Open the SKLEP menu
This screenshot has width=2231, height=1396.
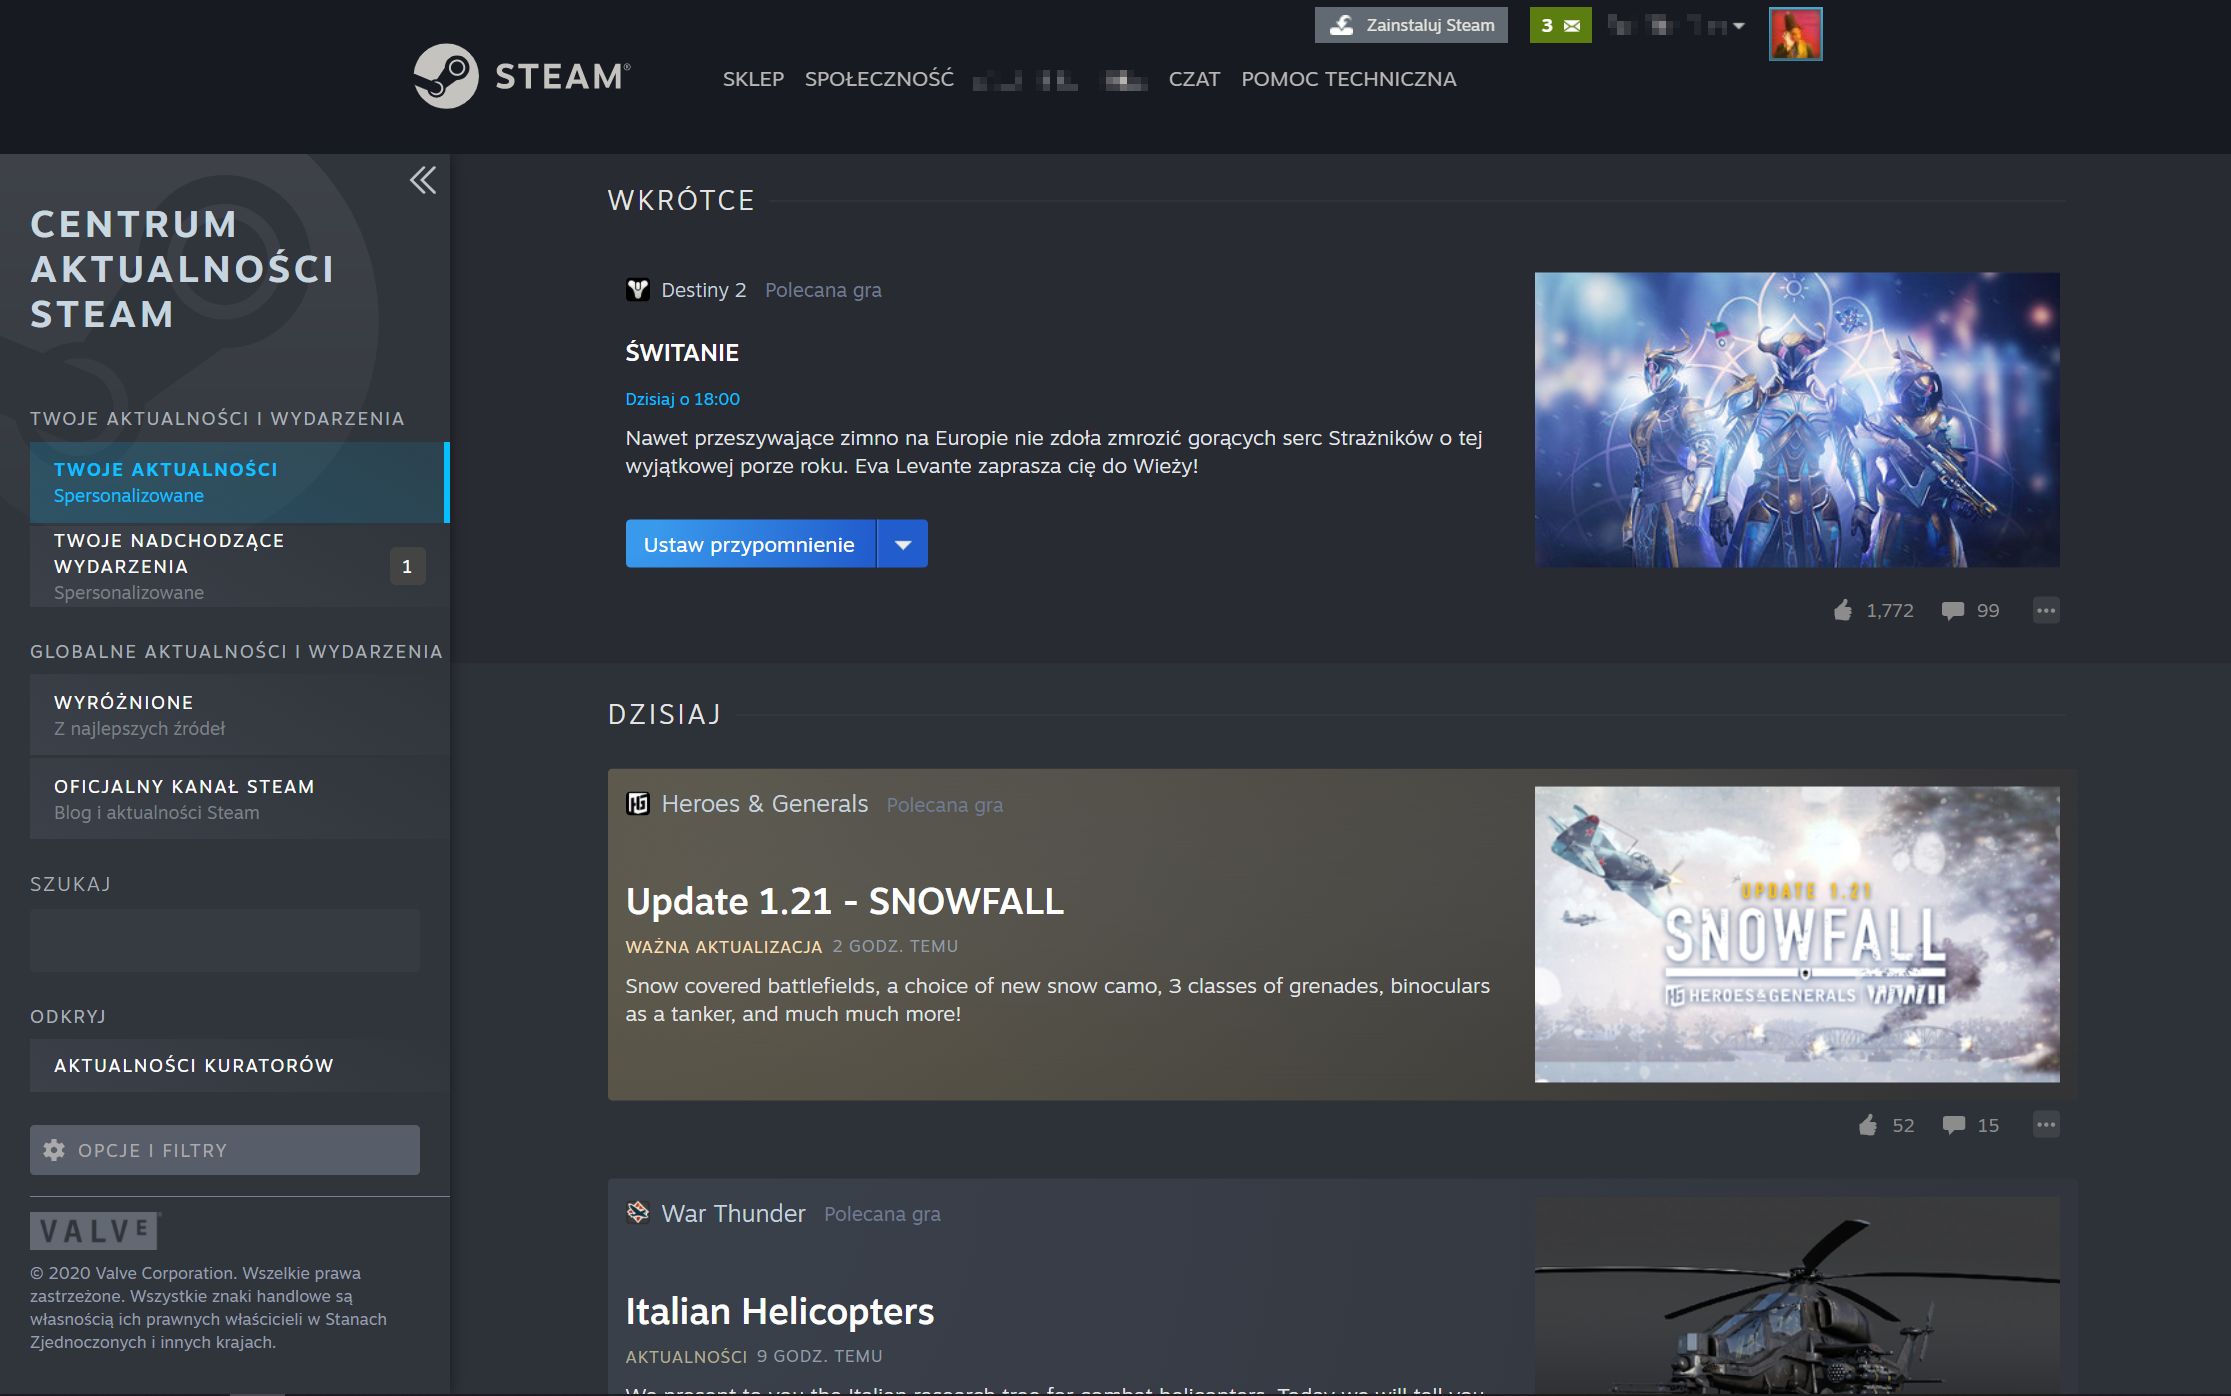753,79
